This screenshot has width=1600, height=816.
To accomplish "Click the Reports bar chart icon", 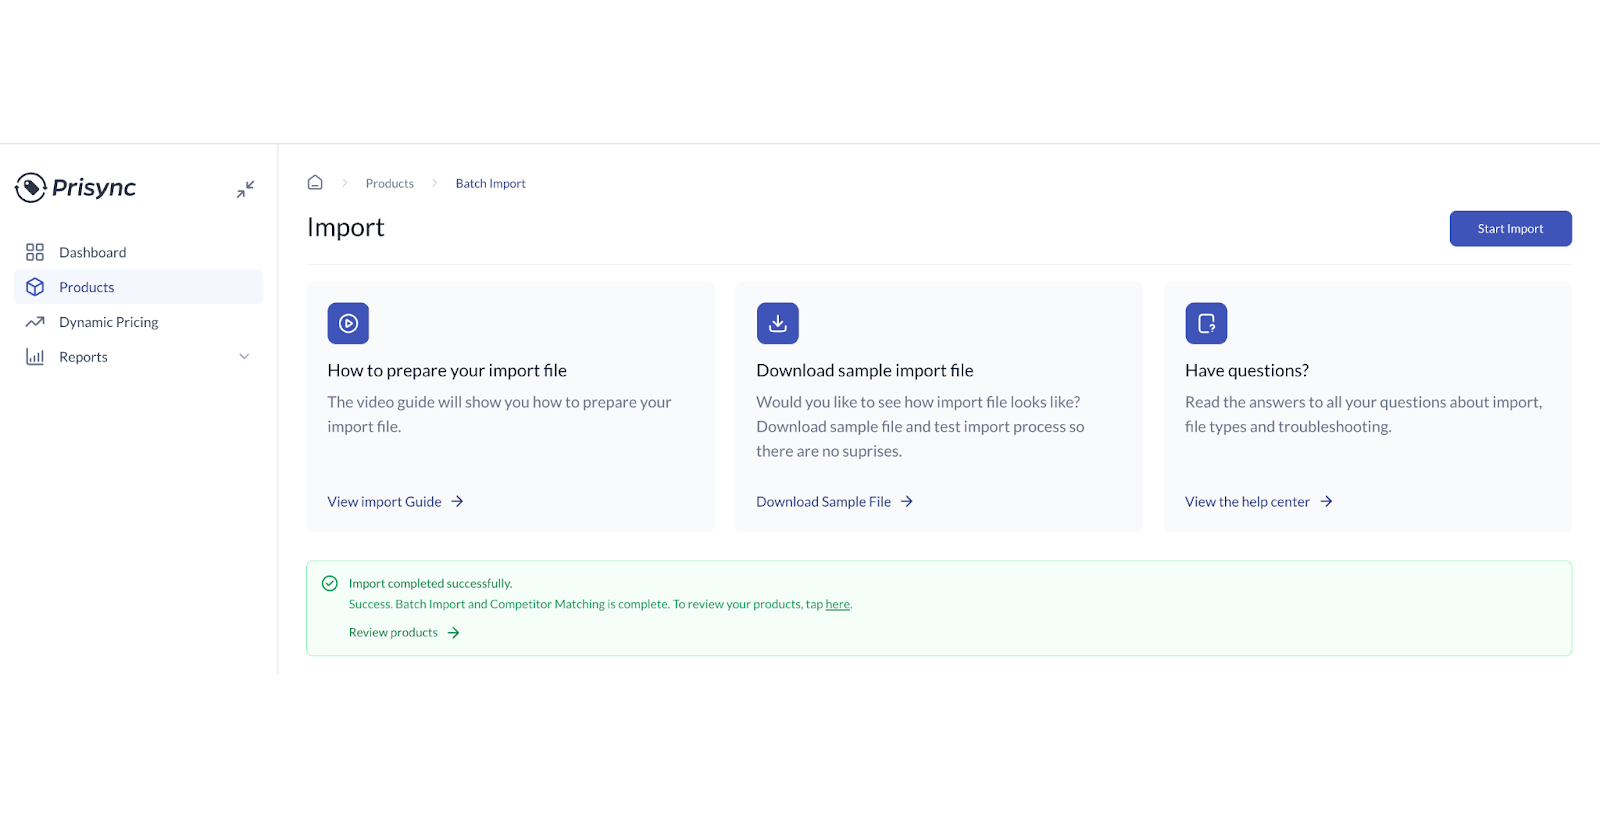I will point(35,357).
